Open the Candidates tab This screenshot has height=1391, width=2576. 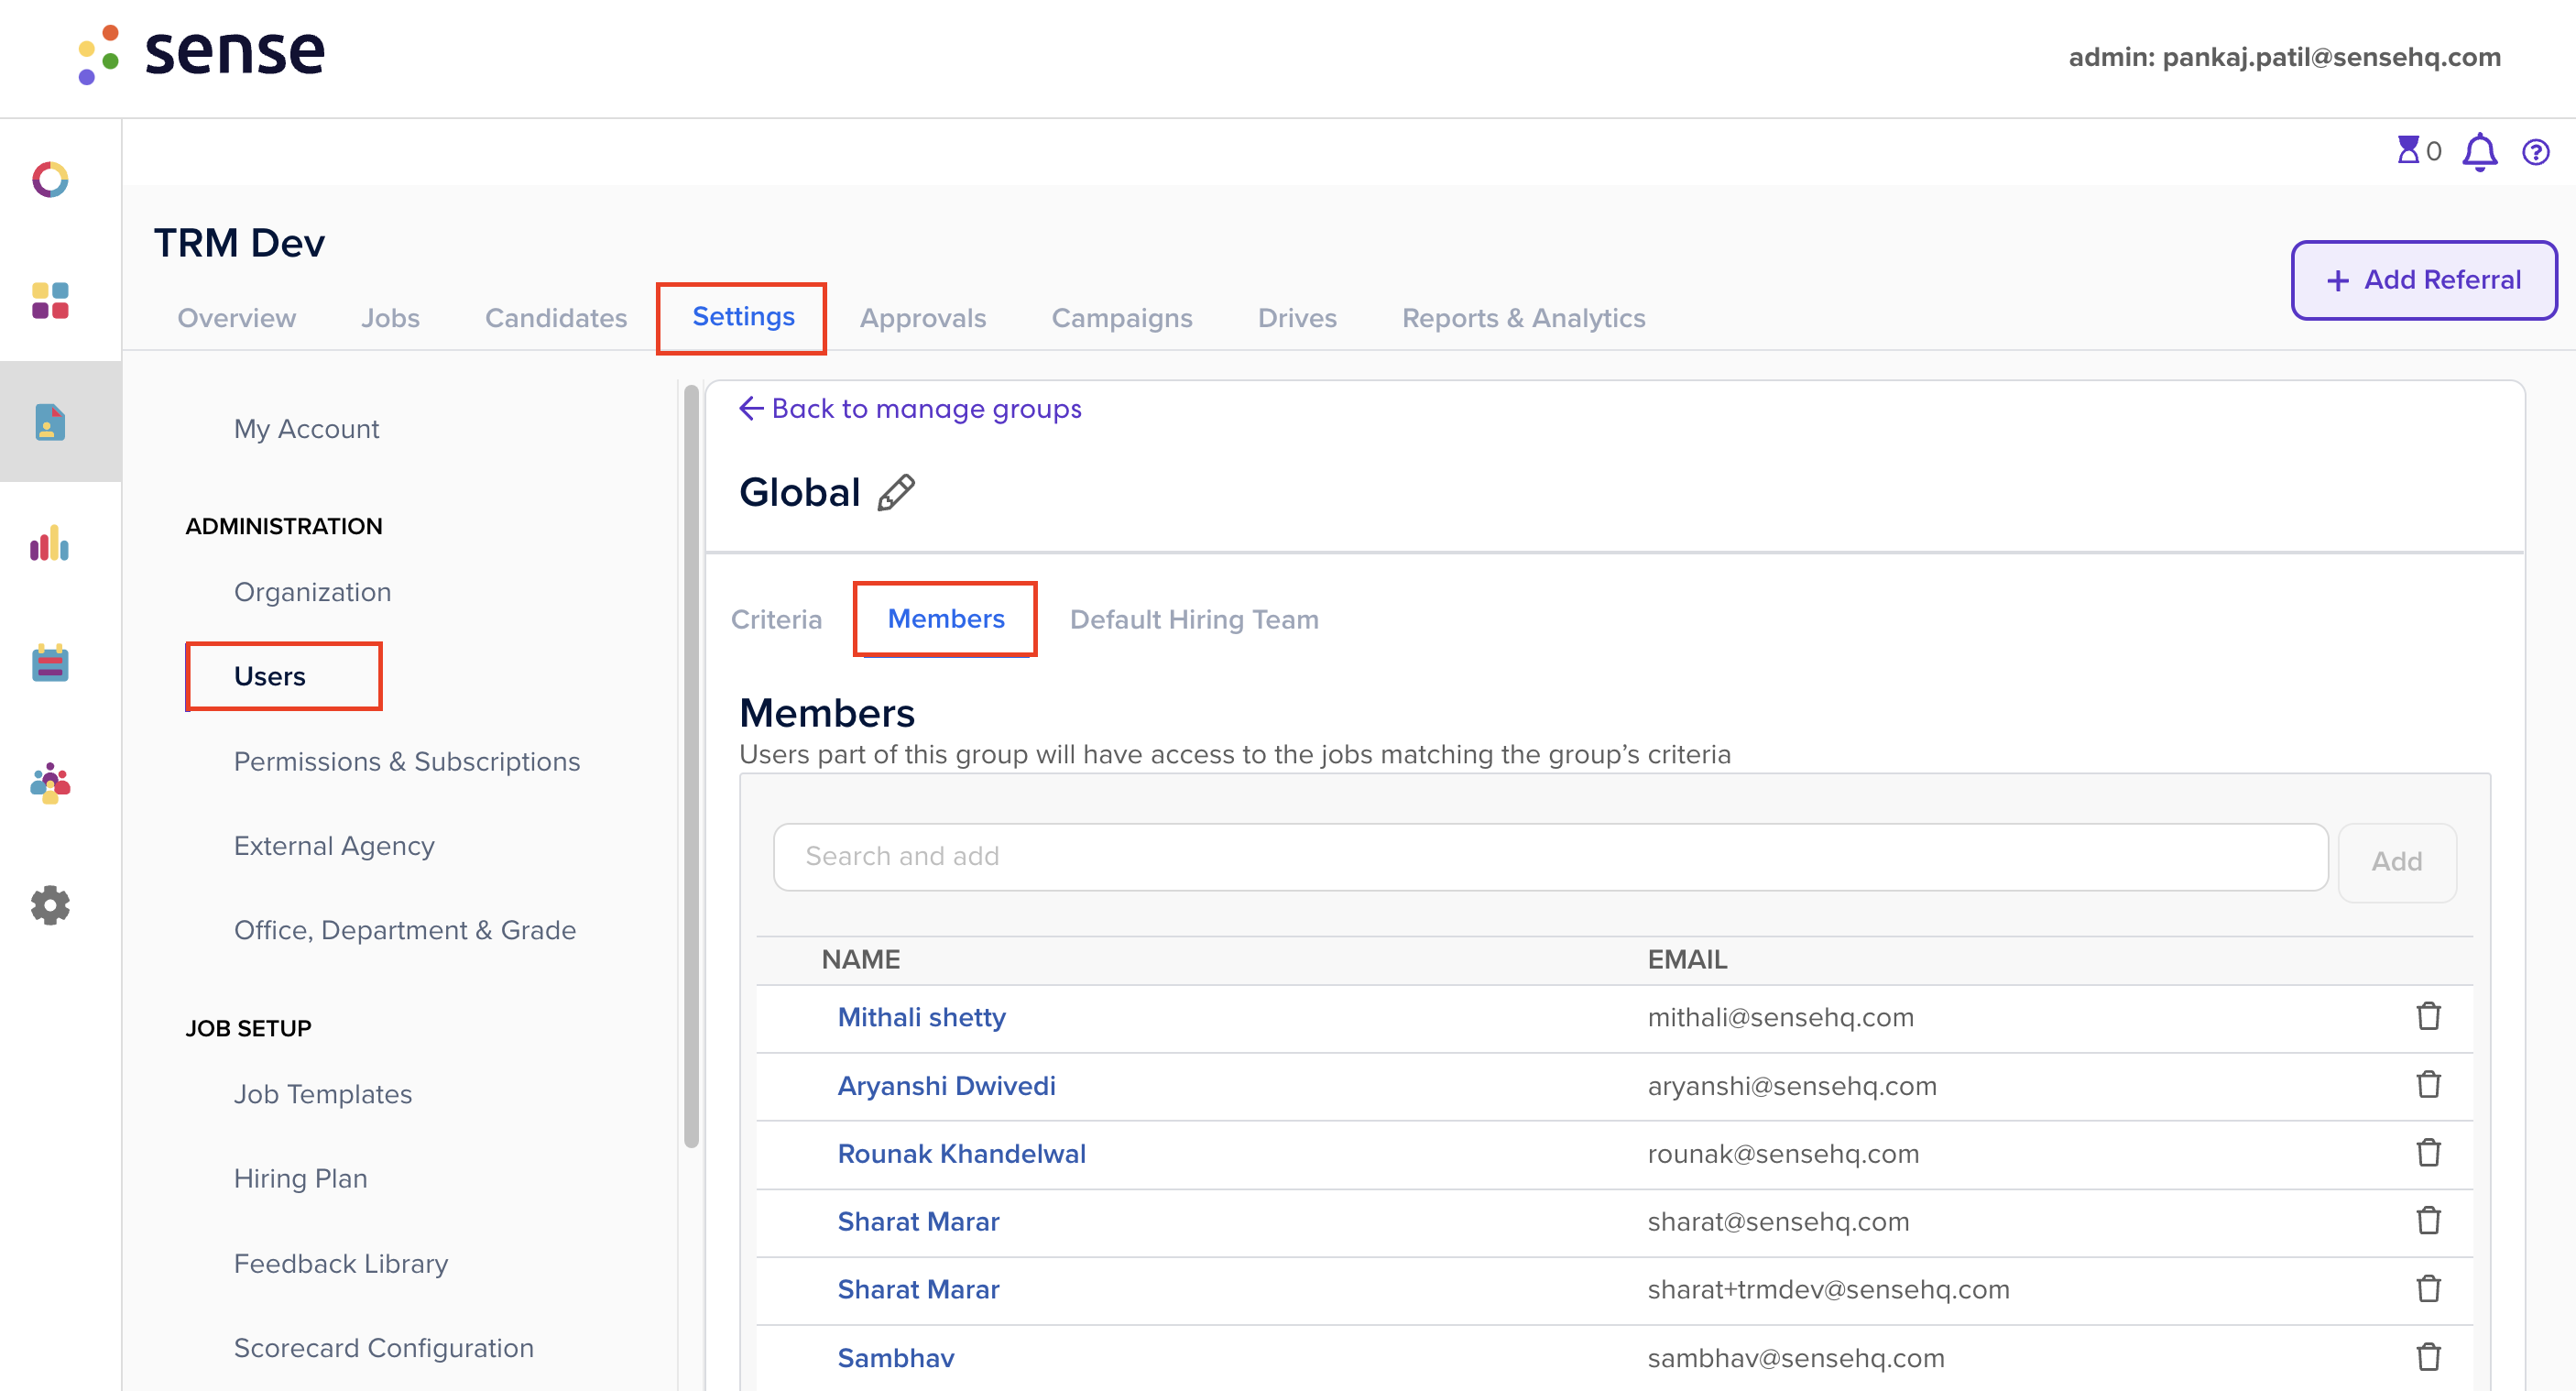pyautogui.click(x=556, y=318)
